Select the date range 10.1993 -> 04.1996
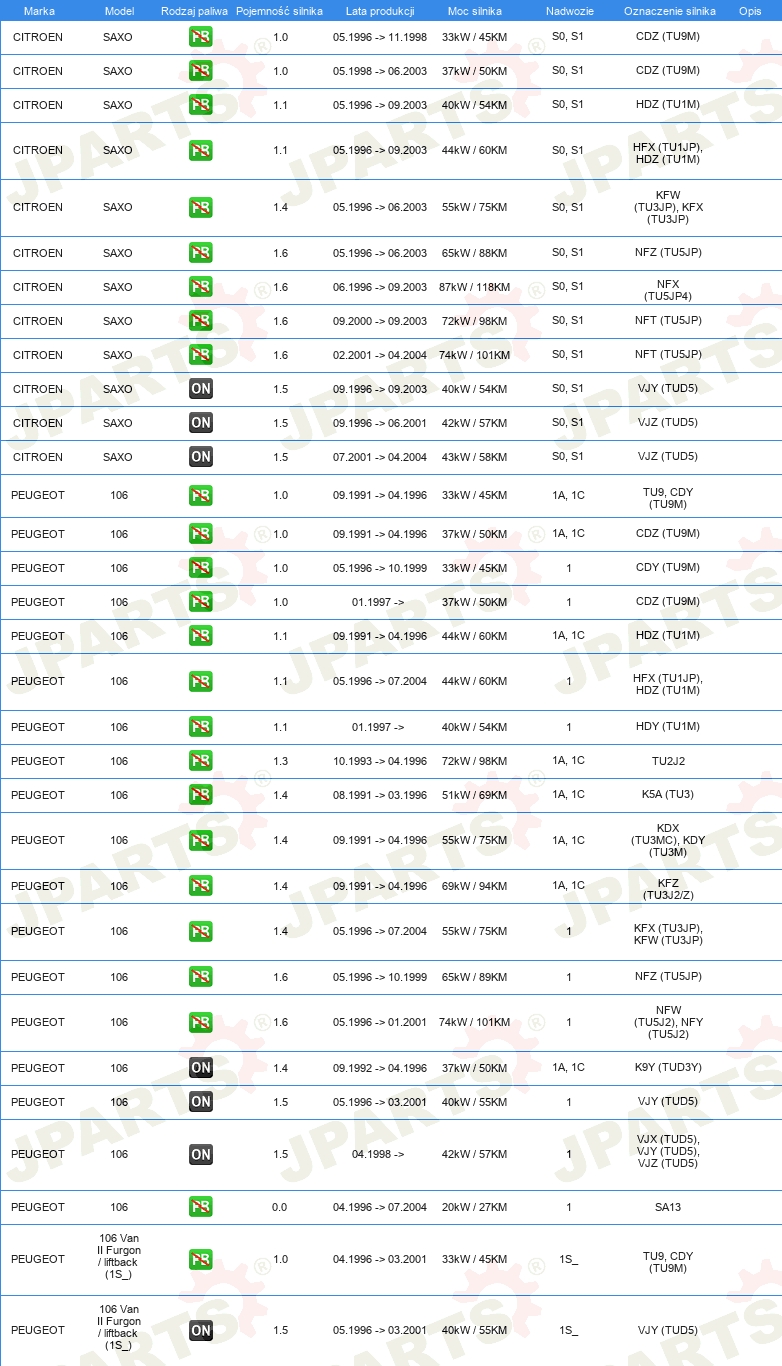 pos(380,761)
